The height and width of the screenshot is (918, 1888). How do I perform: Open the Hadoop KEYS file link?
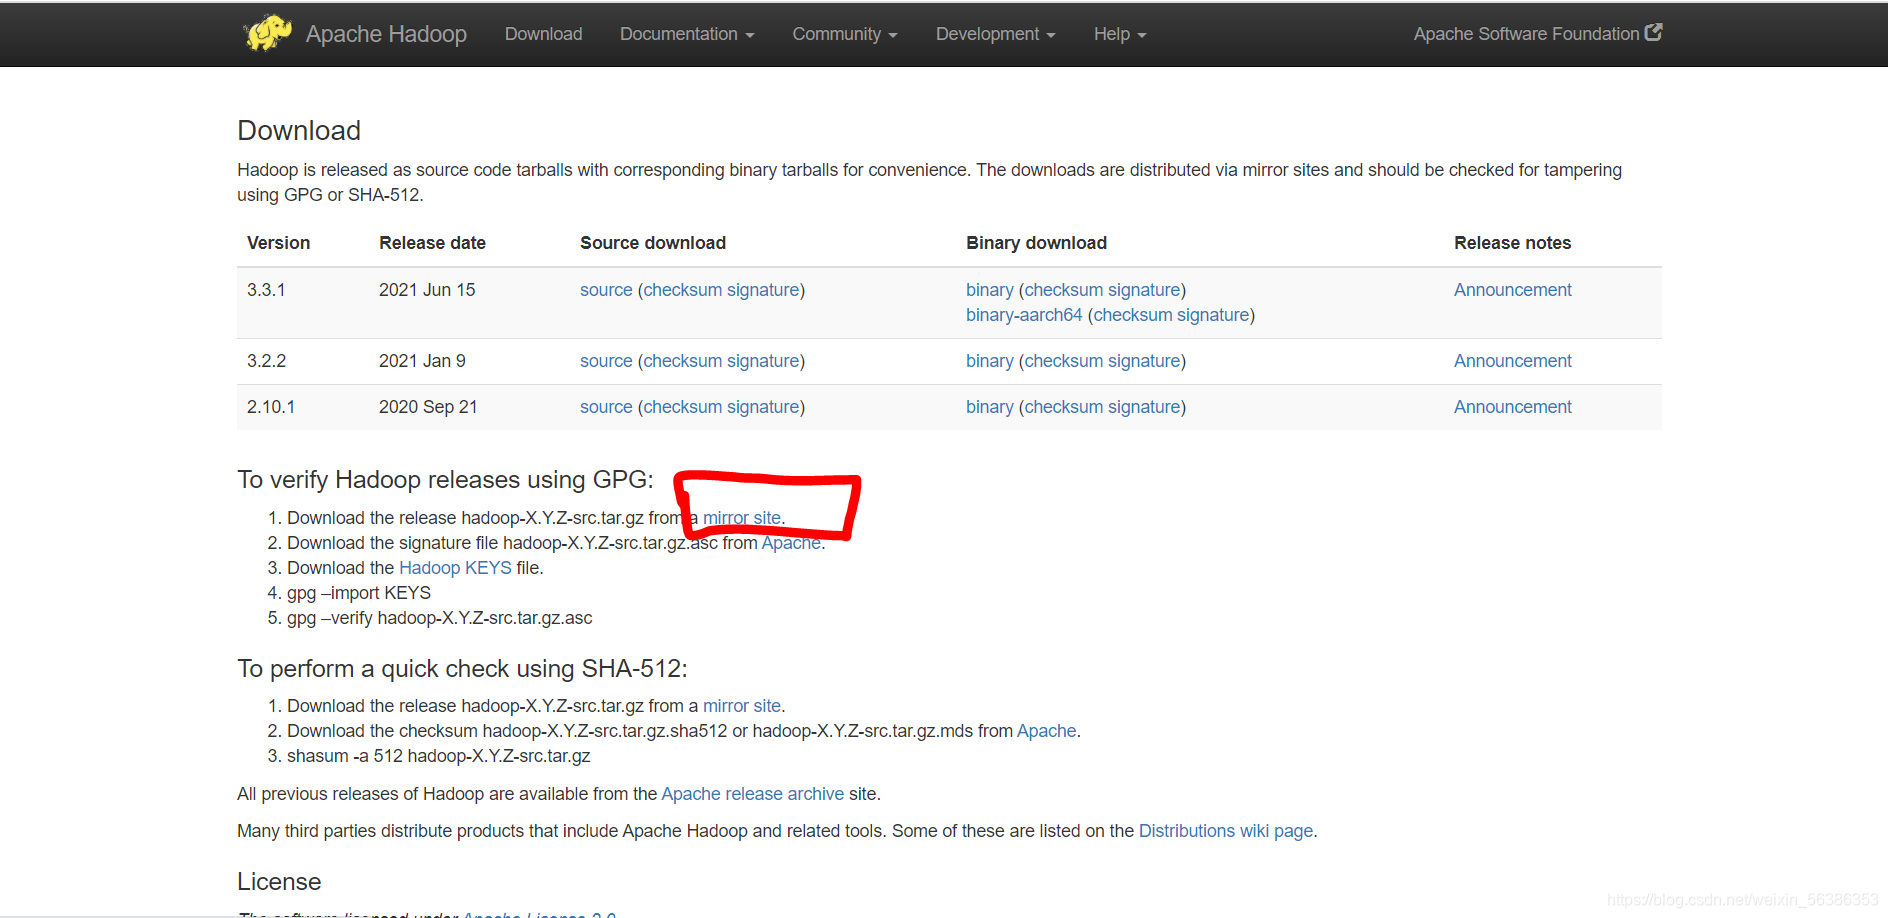click(x=455, y=568)
